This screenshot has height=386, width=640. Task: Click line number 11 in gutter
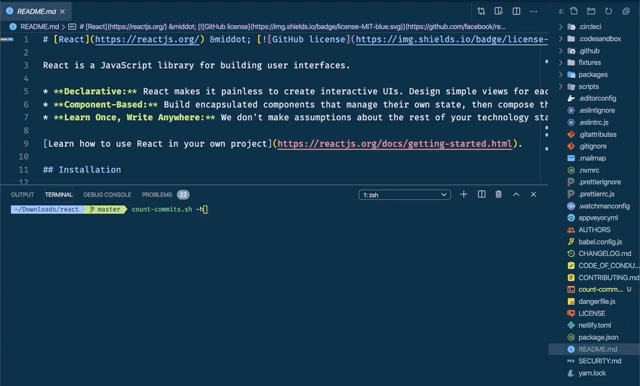[x=24, y=170]
